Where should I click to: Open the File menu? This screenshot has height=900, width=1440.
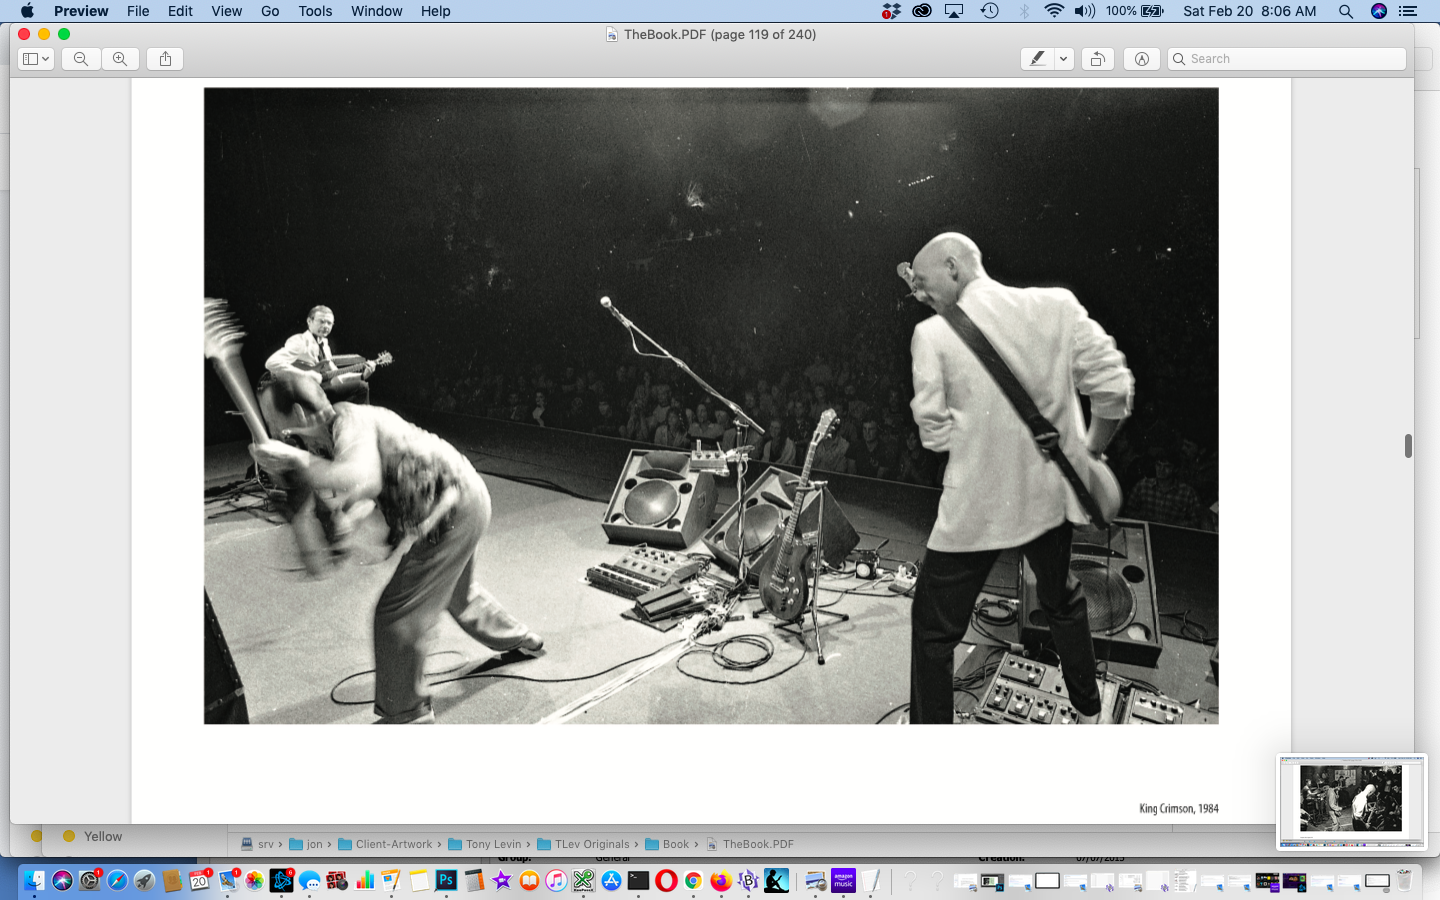point(138,11)
